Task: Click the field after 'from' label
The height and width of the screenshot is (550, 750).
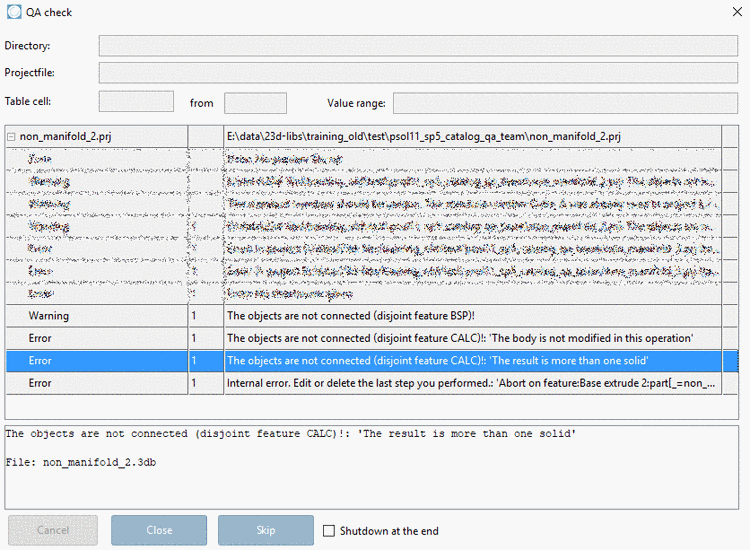Action: [255, 103]
